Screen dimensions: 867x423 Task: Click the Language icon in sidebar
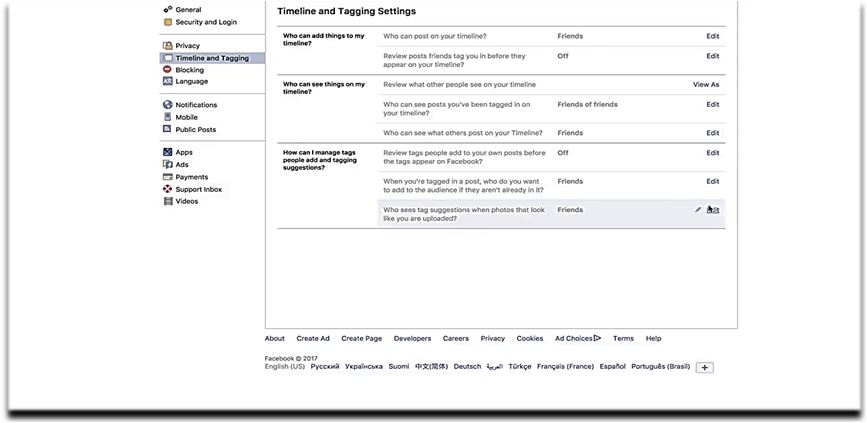(x=168, y=81)
